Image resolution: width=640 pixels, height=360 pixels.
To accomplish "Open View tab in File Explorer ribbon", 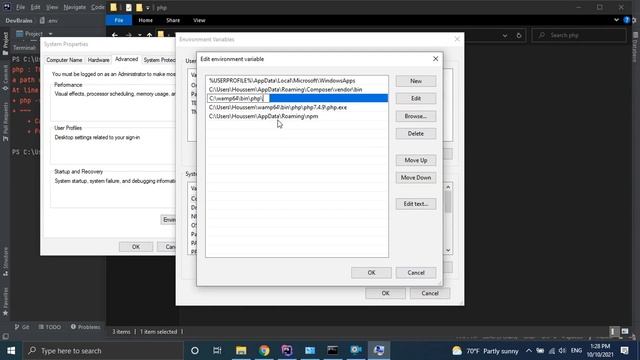I will pos(199,20).
